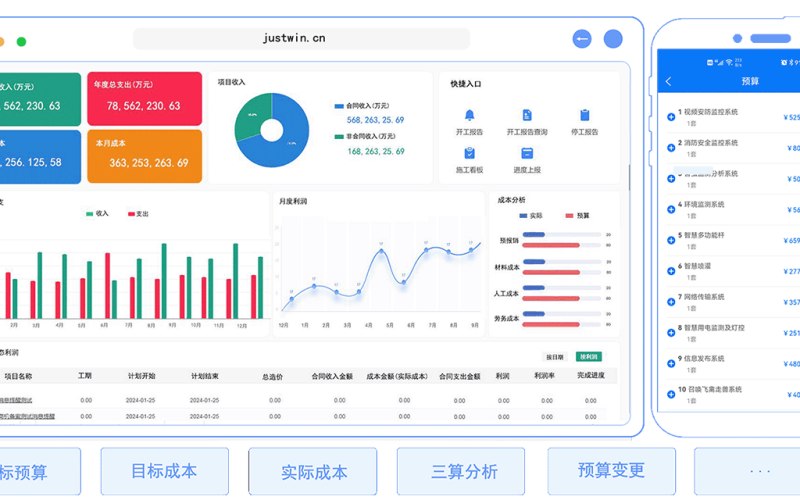Click the 项目名称 column header
The height and width of the screenshot is (500, 800).
[18, 377]
